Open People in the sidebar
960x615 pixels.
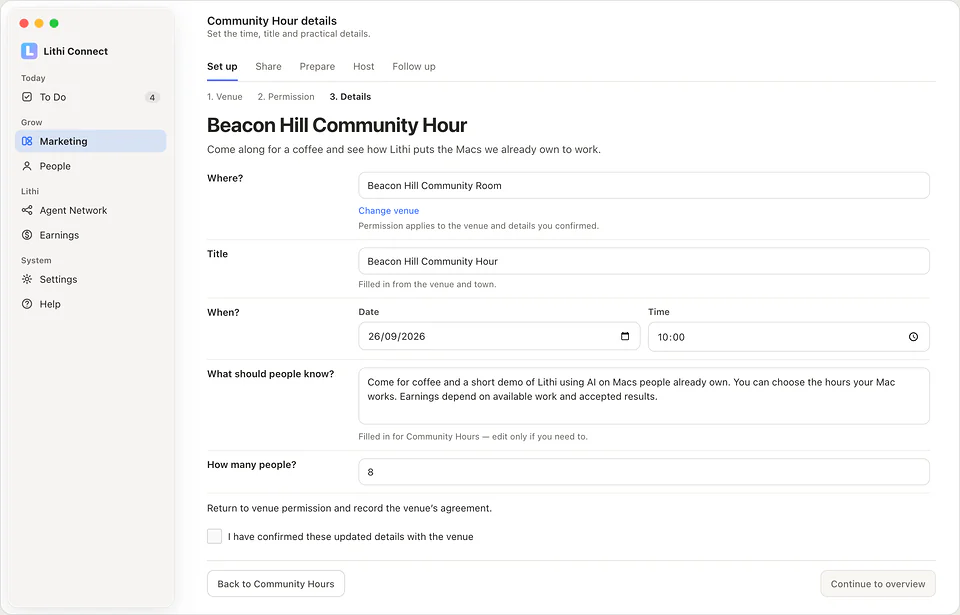[91, 166]
